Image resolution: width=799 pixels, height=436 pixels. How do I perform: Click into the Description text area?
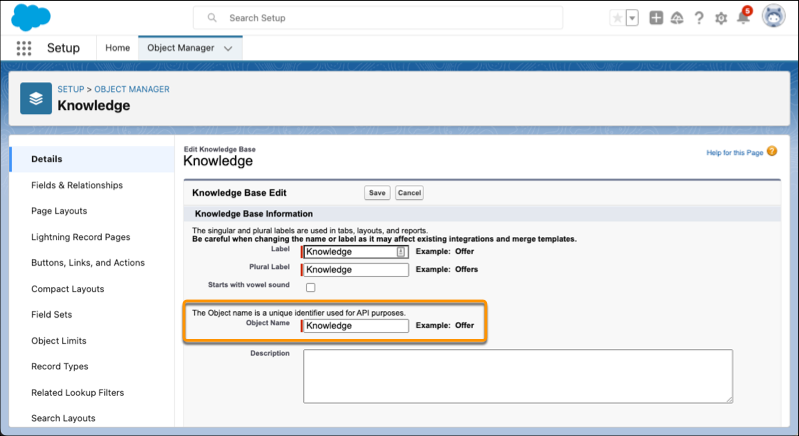tap(517, 376)
